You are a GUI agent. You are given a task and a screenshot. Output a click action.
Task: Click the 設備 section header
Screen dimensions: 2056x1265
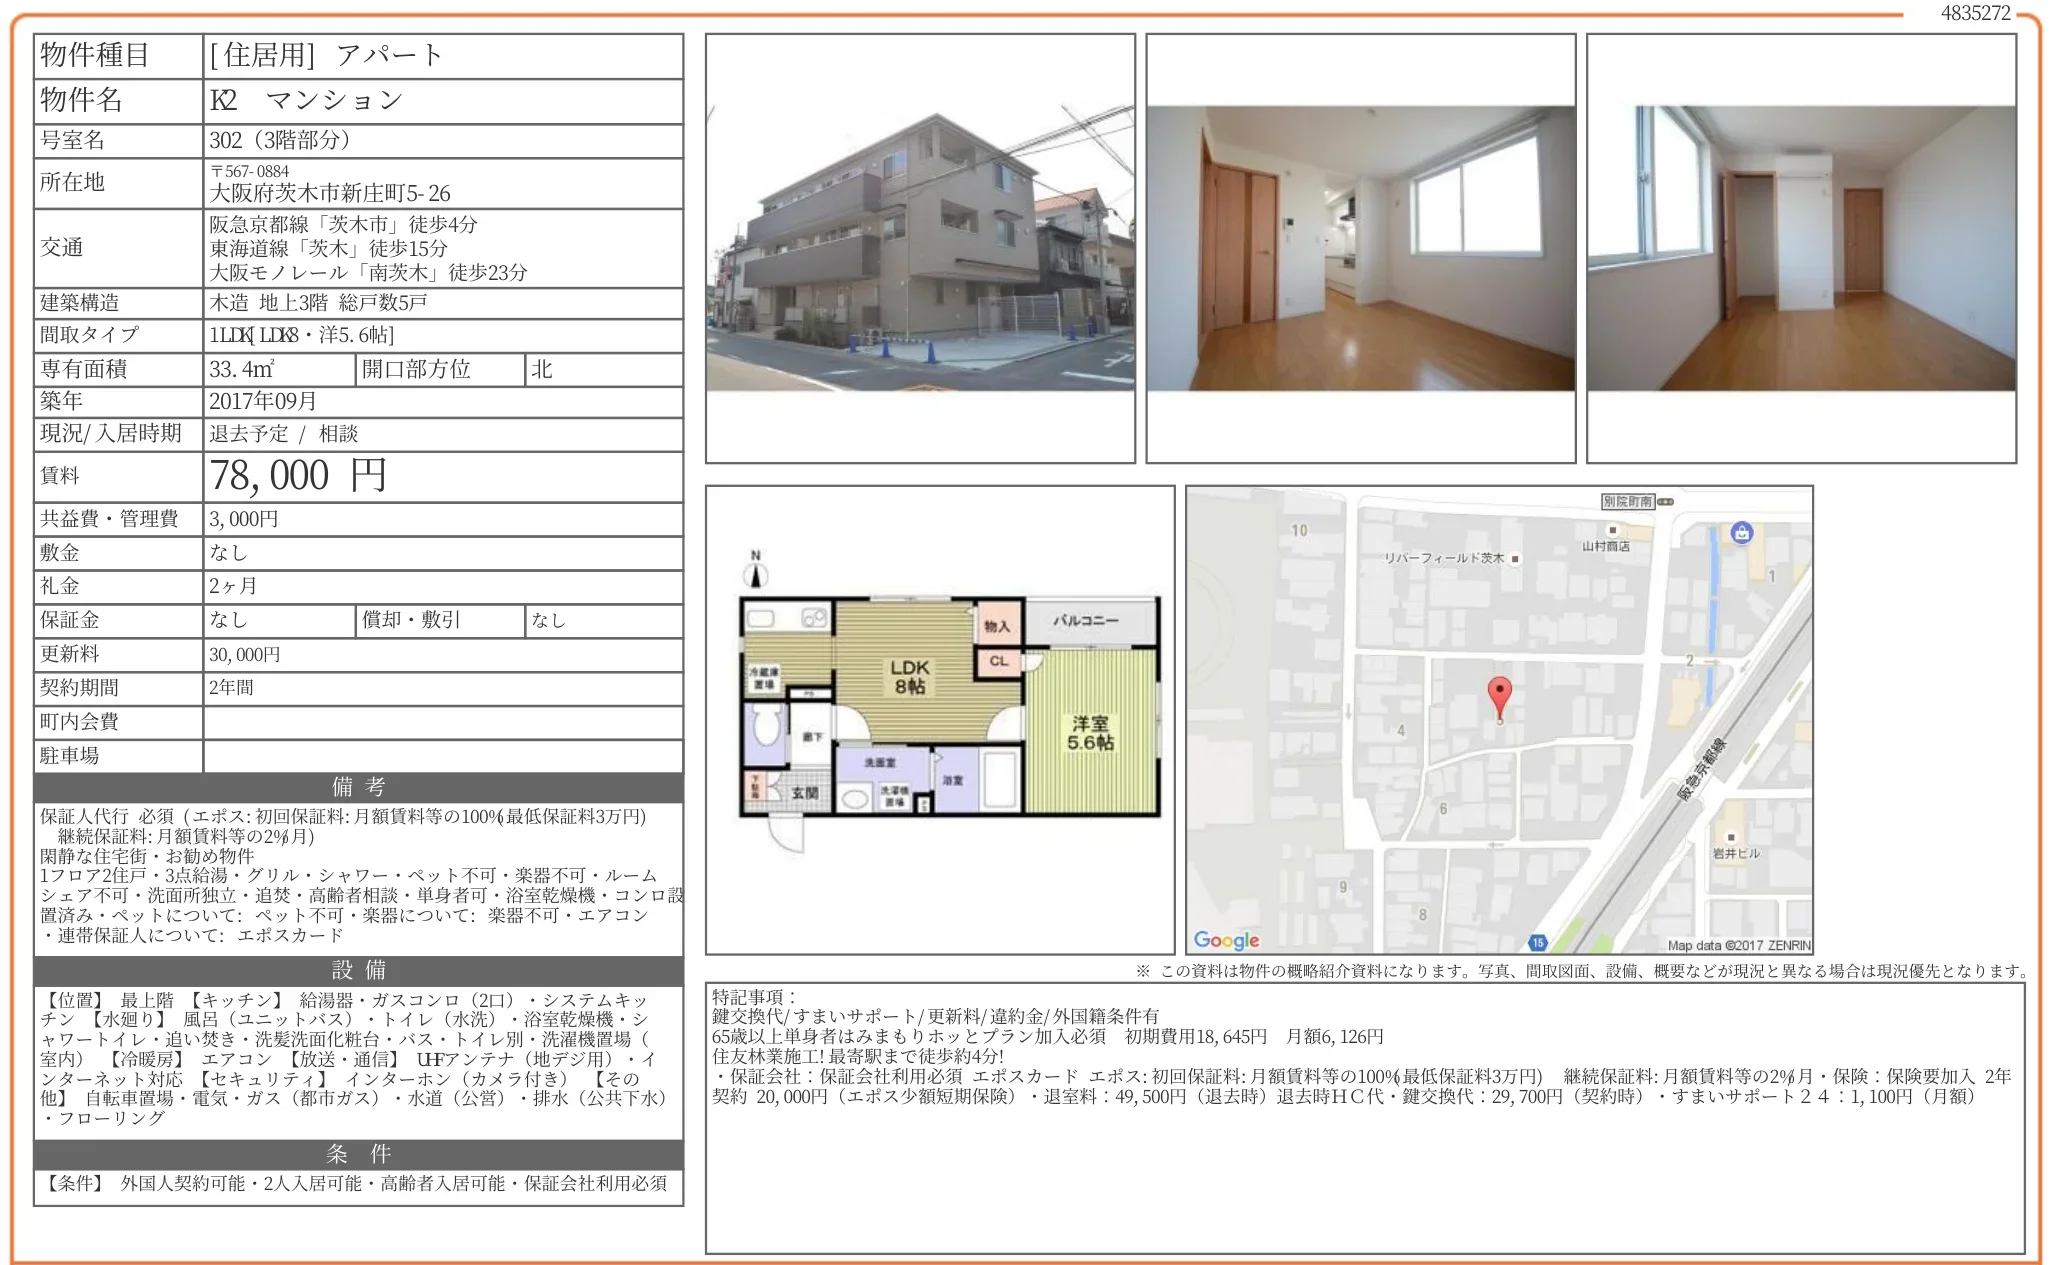358,970
